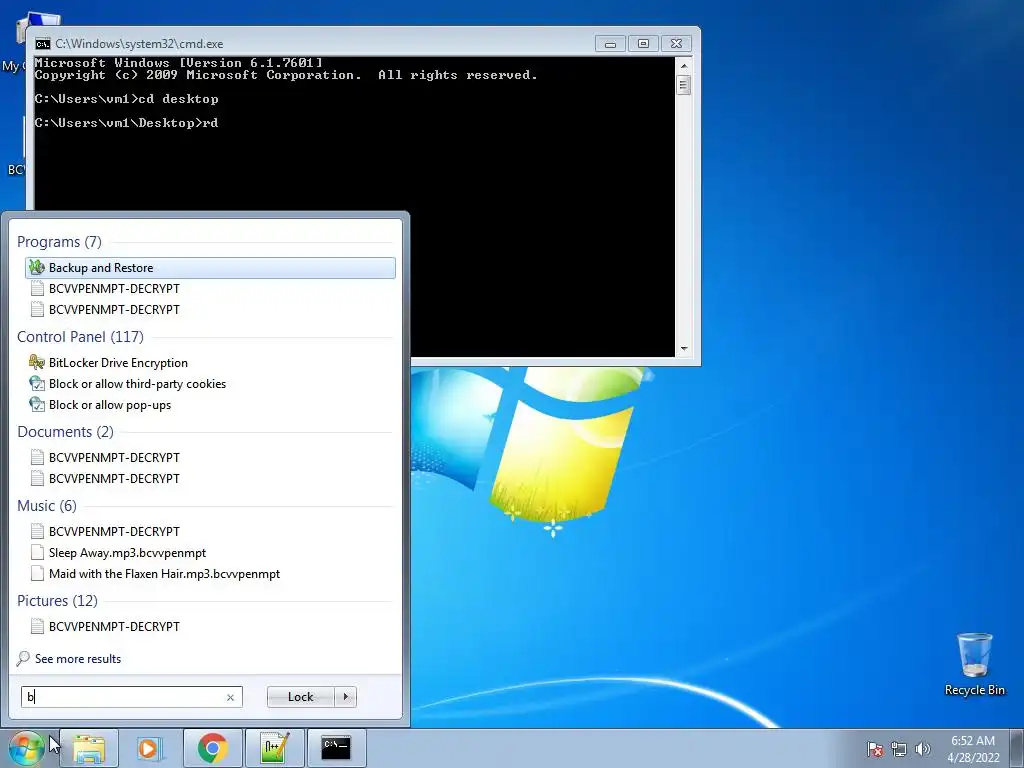Clear the search text with X button
The height and width of the screenshot is (768, 1024).
pyautogui.click(x=231, y=697)
